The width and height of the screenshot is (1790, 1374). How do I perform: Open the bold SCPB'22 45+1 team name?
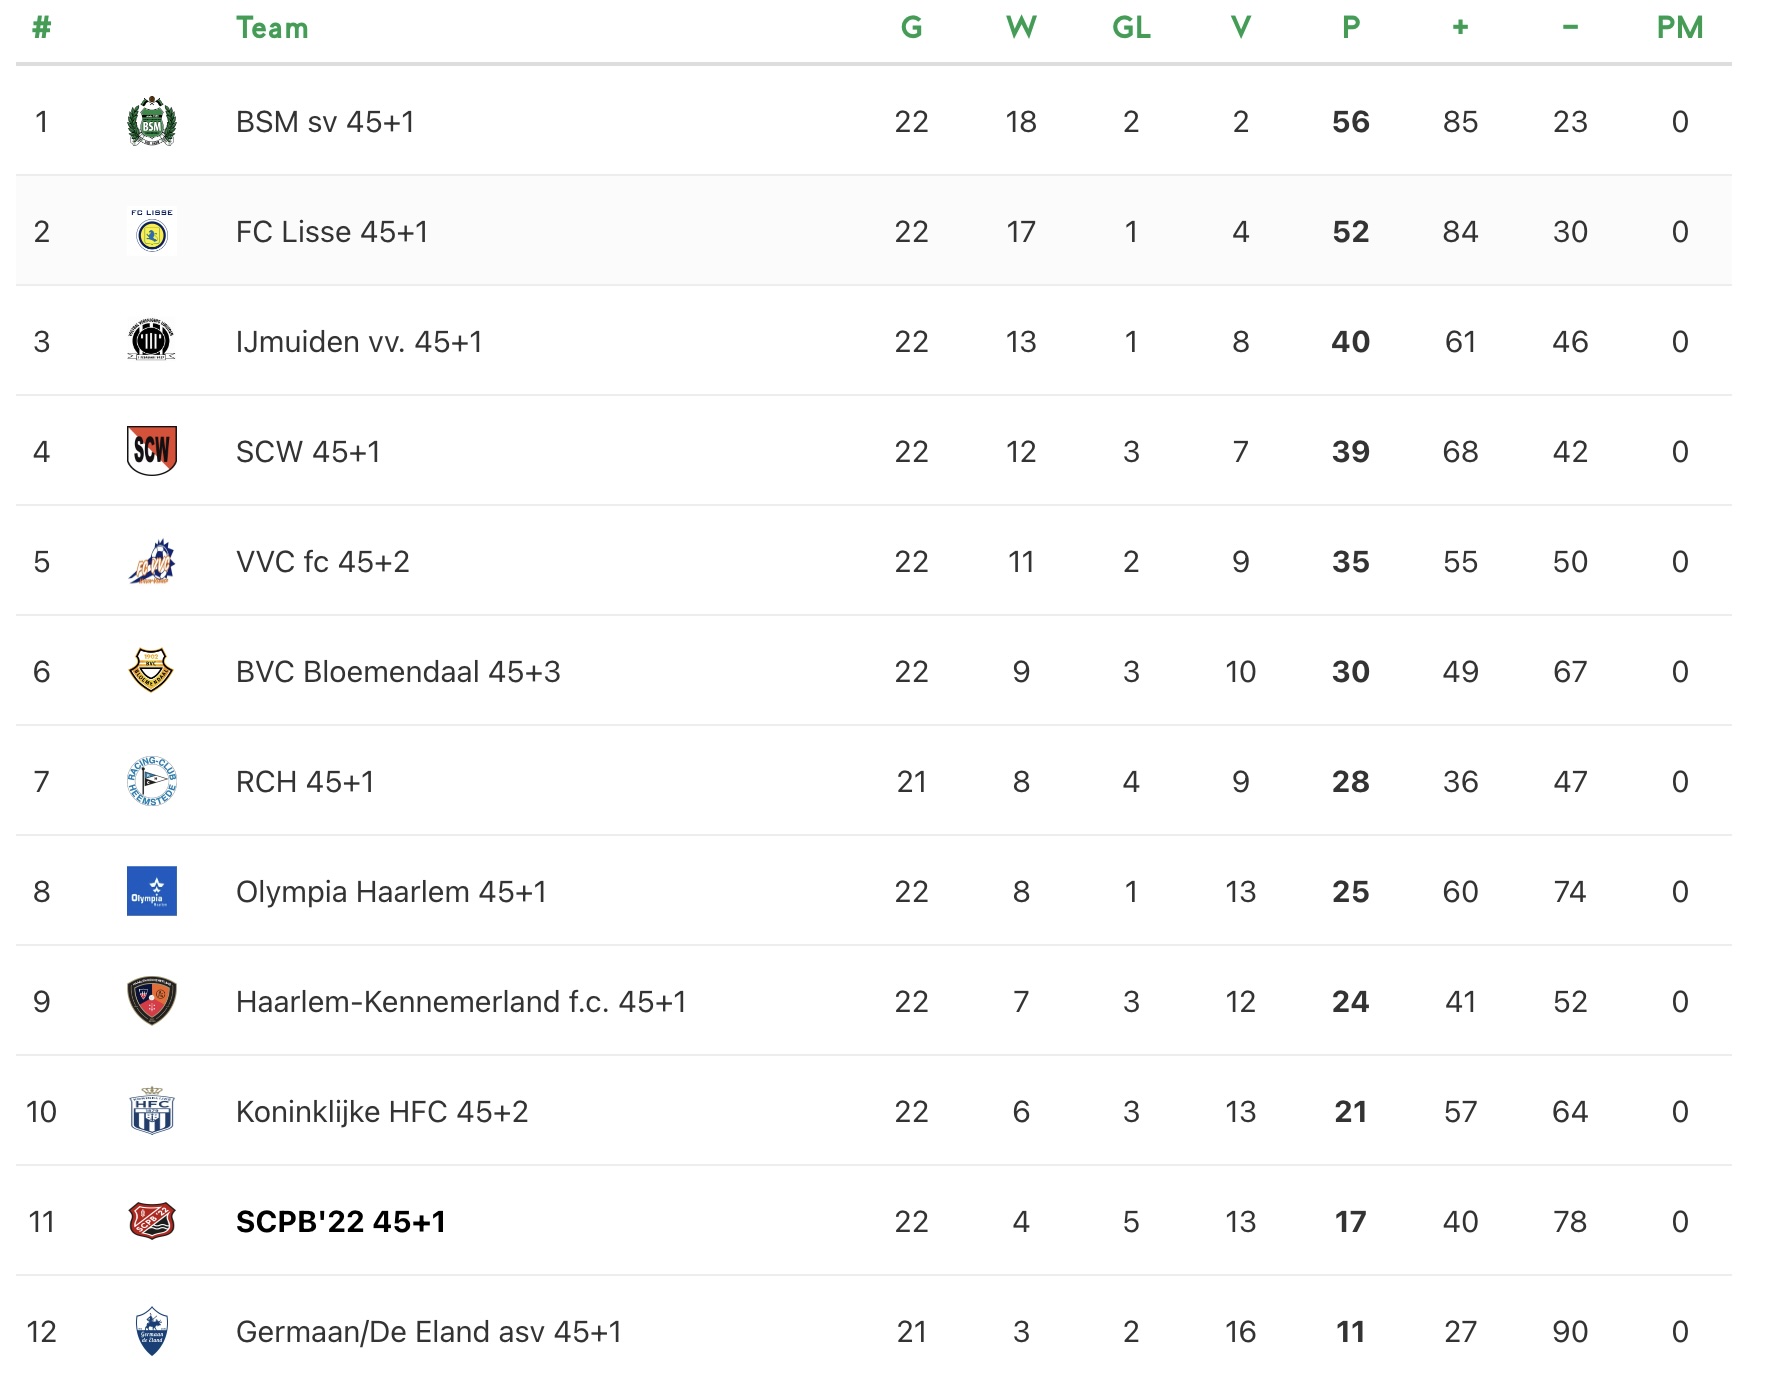pos(341,1222)
